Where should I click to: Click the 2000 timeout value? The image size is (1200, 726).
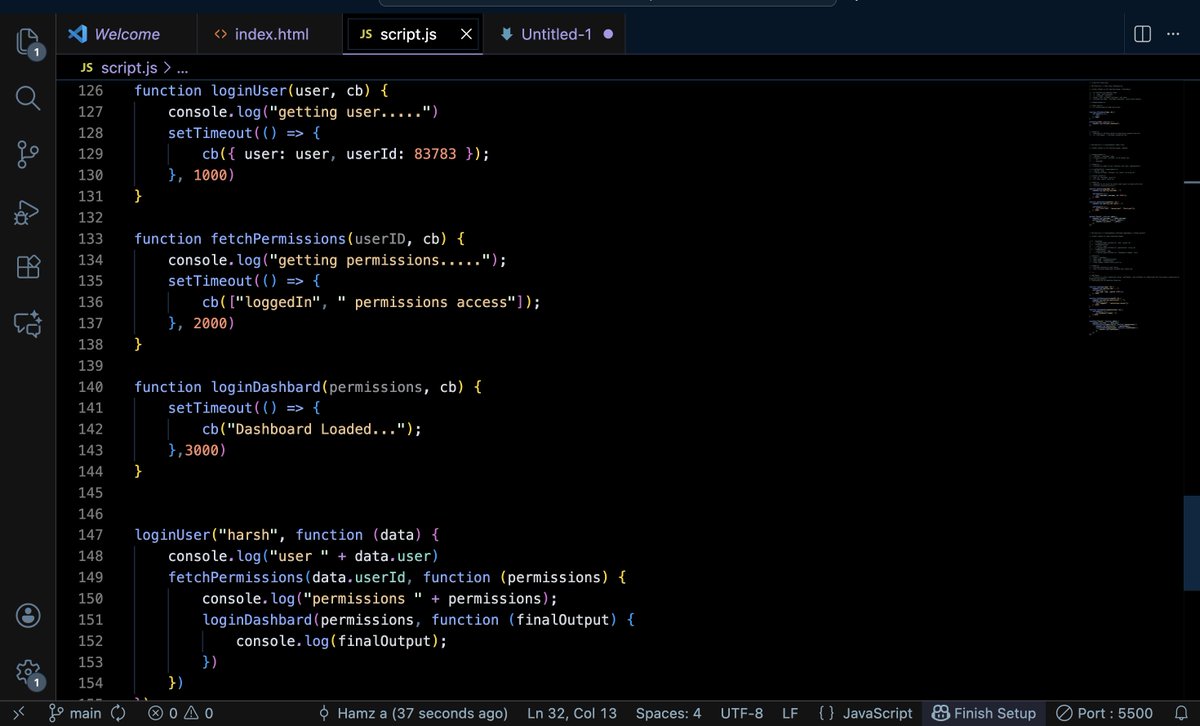point(211,323)
